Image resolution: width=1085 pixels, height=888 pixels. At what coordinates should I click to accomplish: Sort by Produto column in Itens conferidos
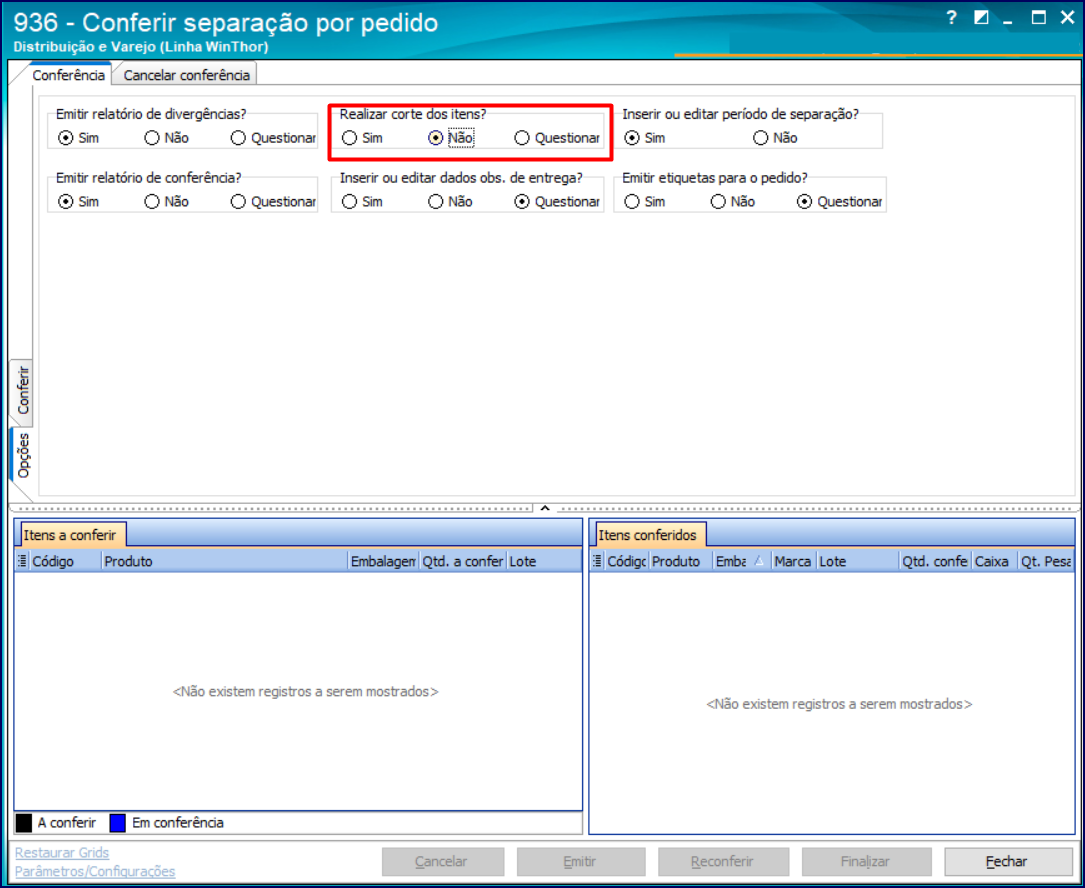680,561
